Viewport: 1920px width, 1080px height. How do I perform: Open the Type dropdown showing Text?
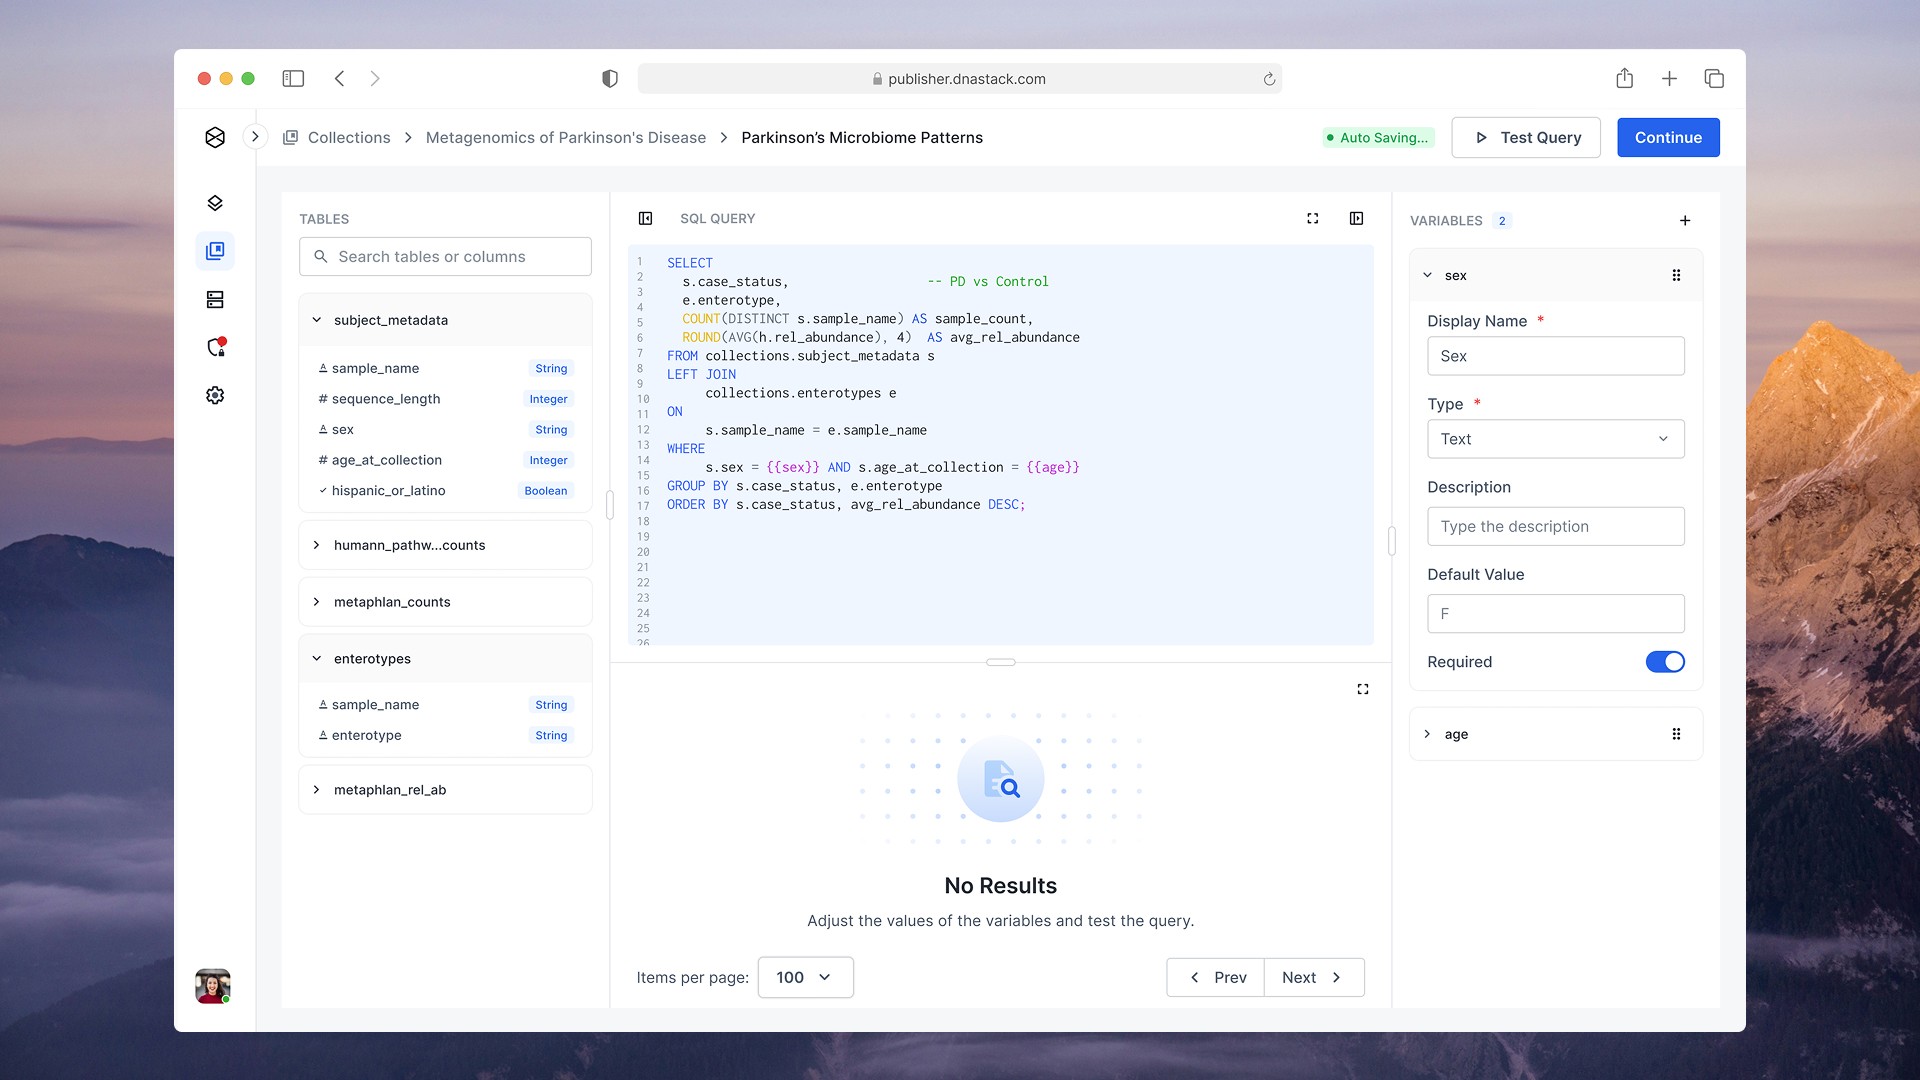1555,439
